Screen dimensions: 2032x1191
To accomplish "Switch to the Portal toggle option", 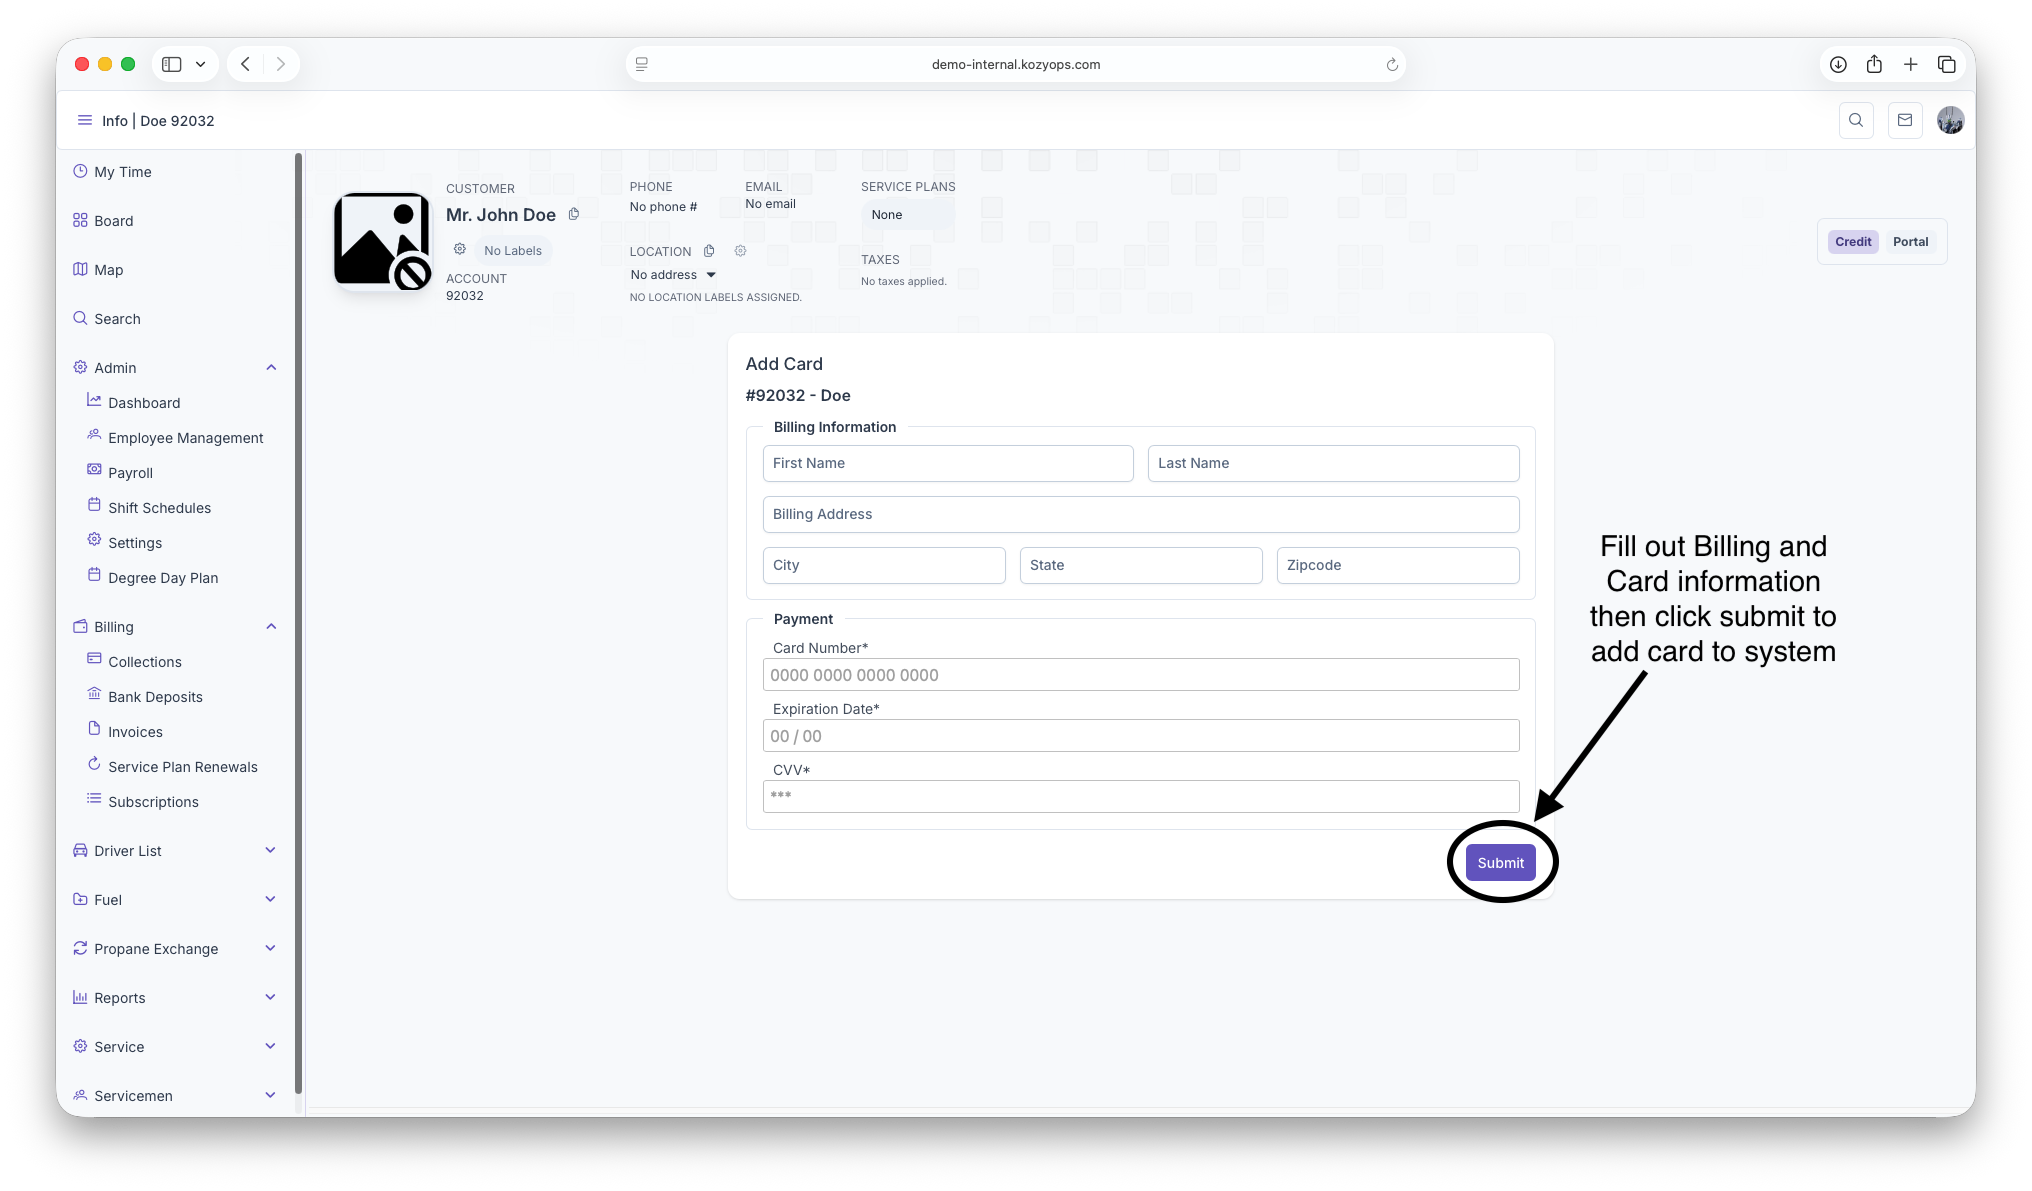I will [x=1910, y=241].
